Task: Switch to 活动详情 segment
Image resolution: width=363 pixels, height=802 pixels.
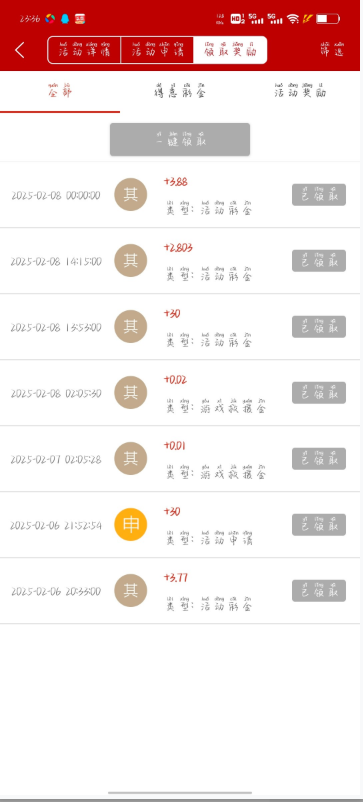Action: tap(84, 50)
